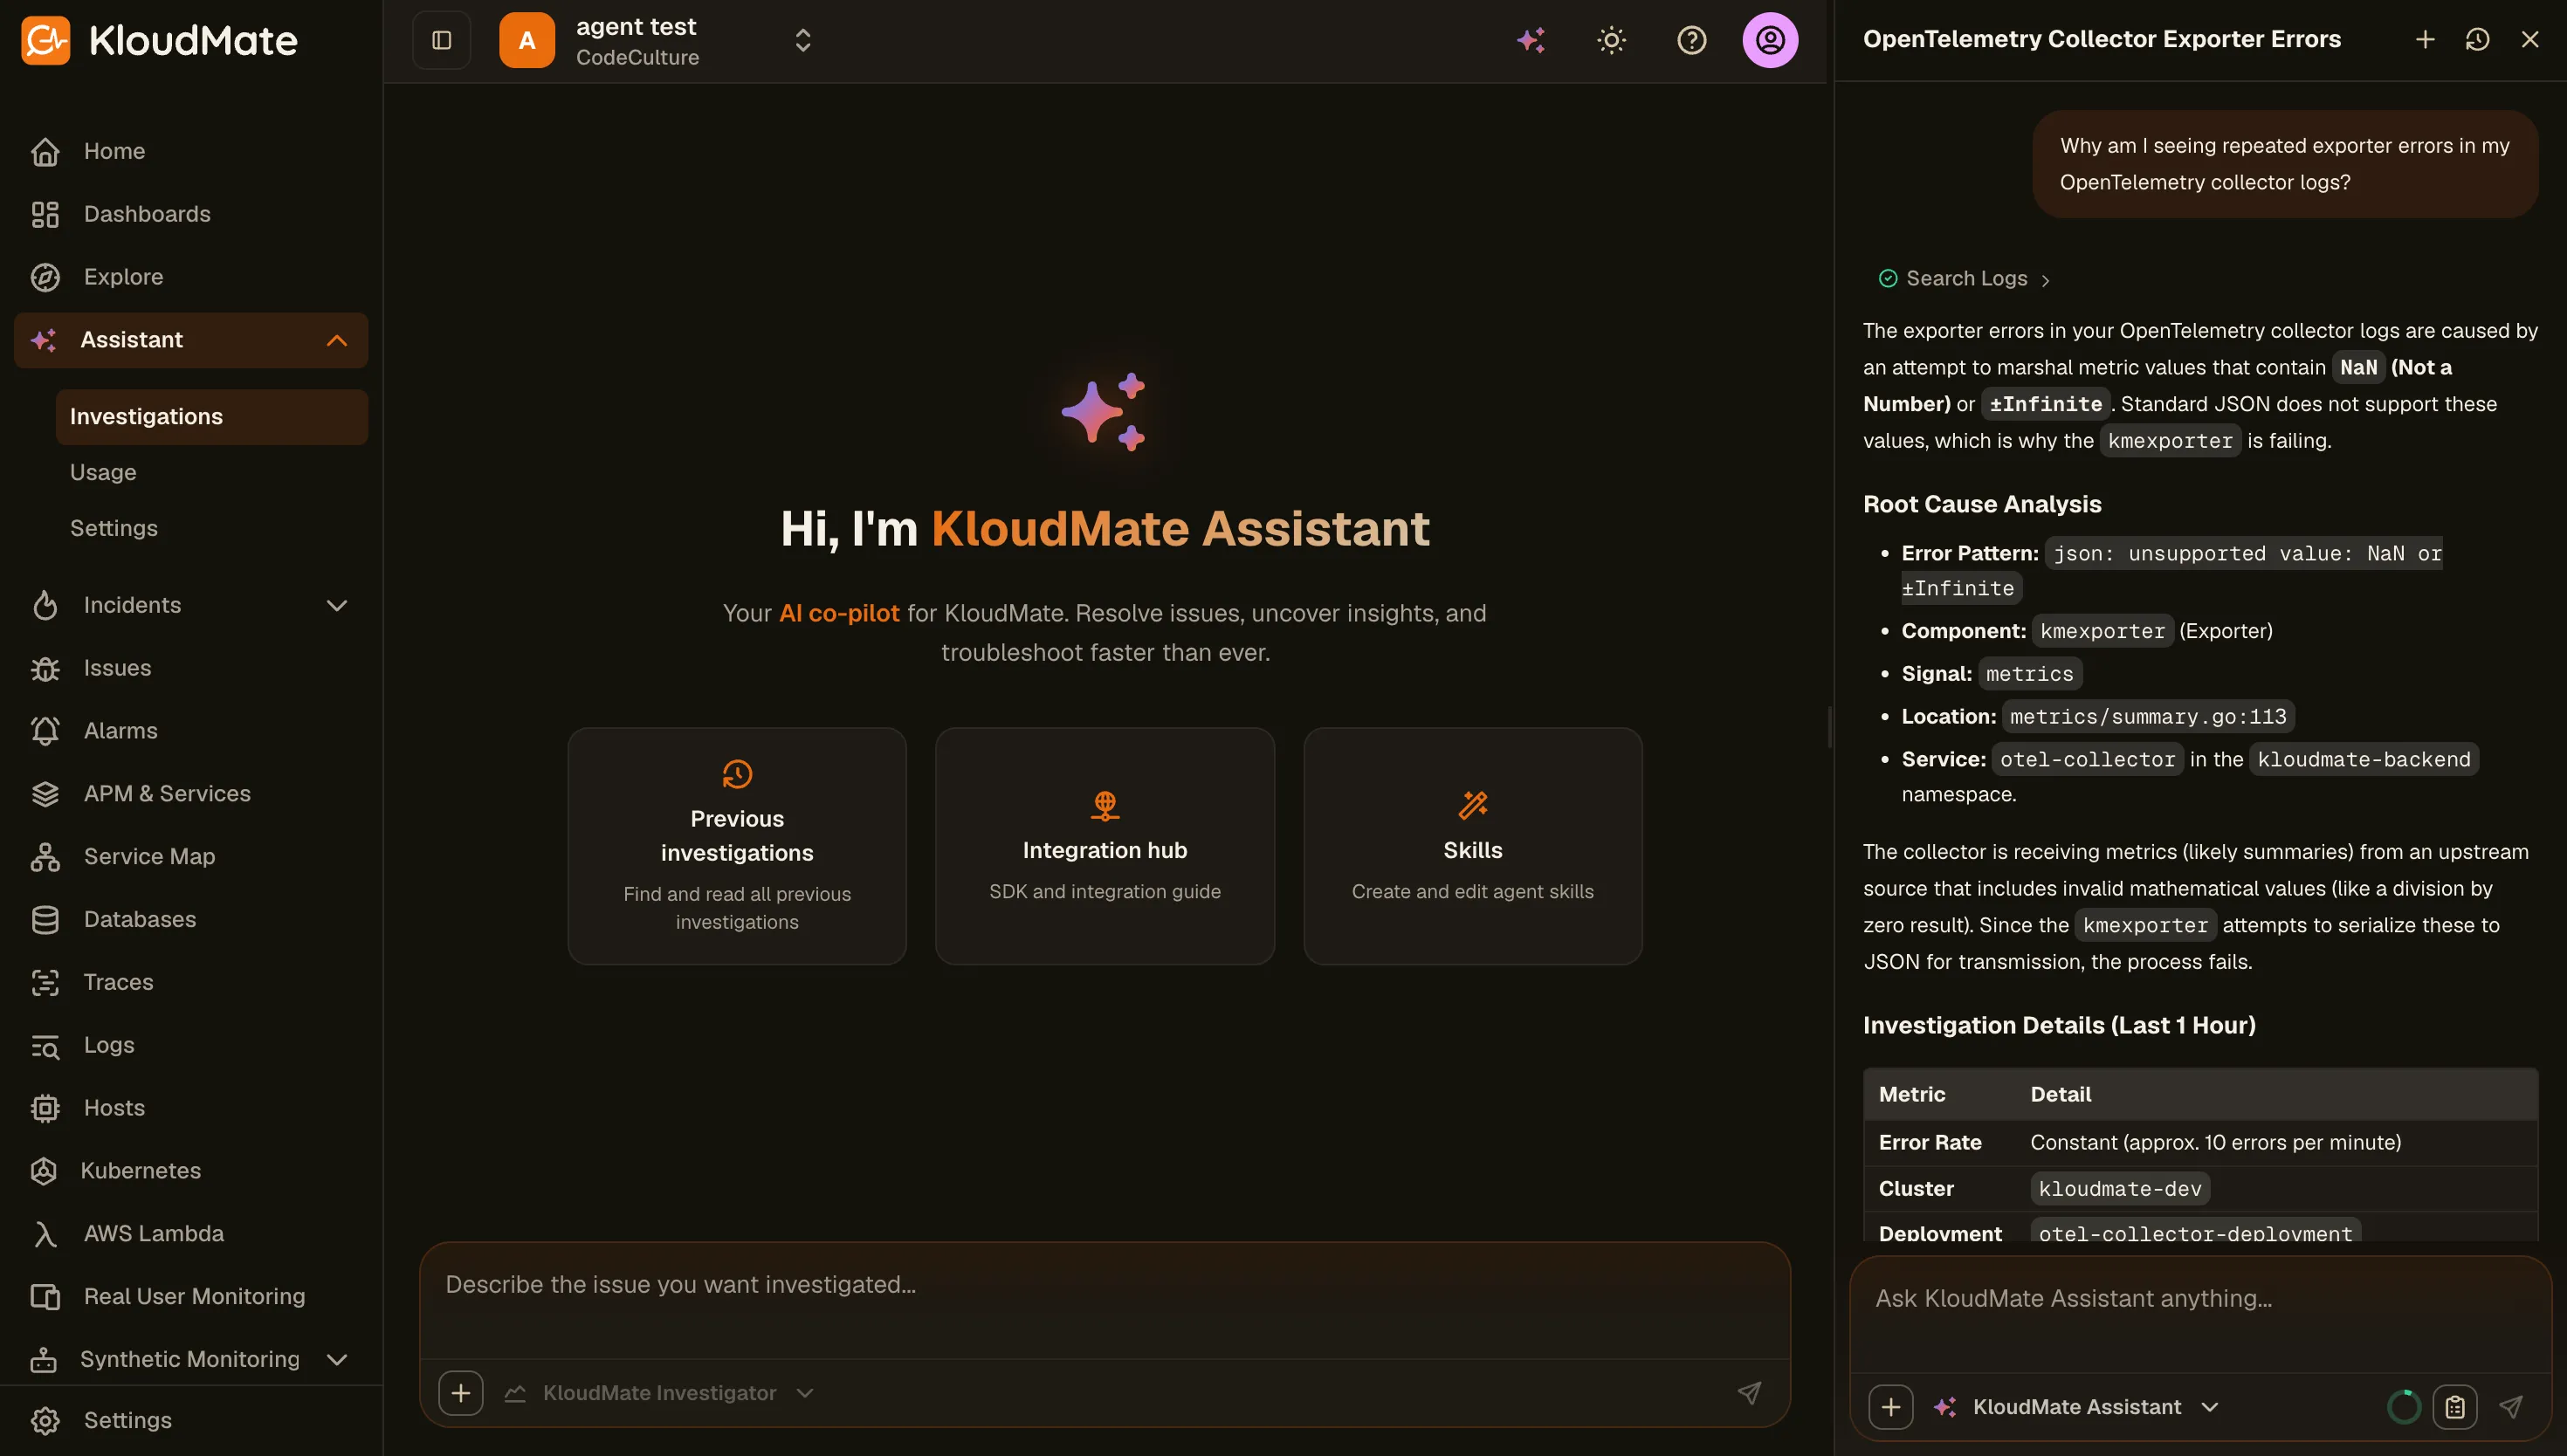Viewport: 2567px width, 1456px height.
Task: Toggle the sidebar collapse icon
Action: click(441, 40)
